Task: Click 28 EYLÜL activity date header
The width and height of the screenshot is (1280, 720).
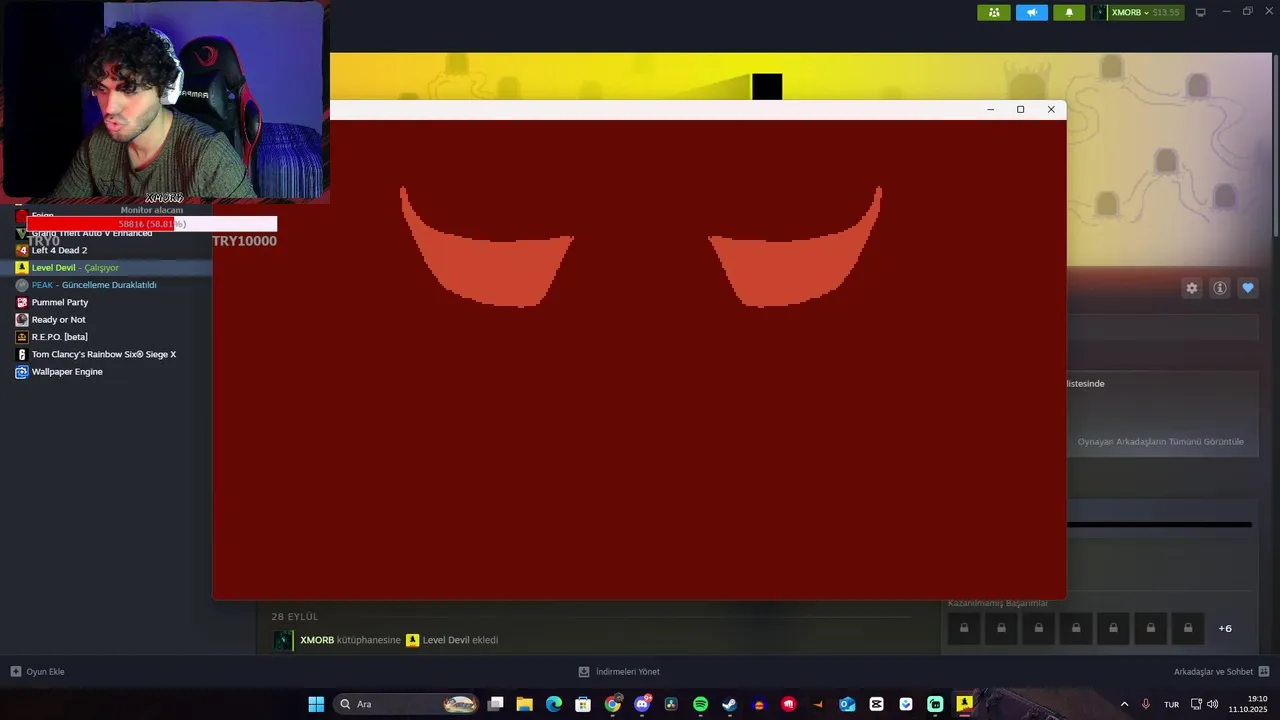Action: (294, 617)
